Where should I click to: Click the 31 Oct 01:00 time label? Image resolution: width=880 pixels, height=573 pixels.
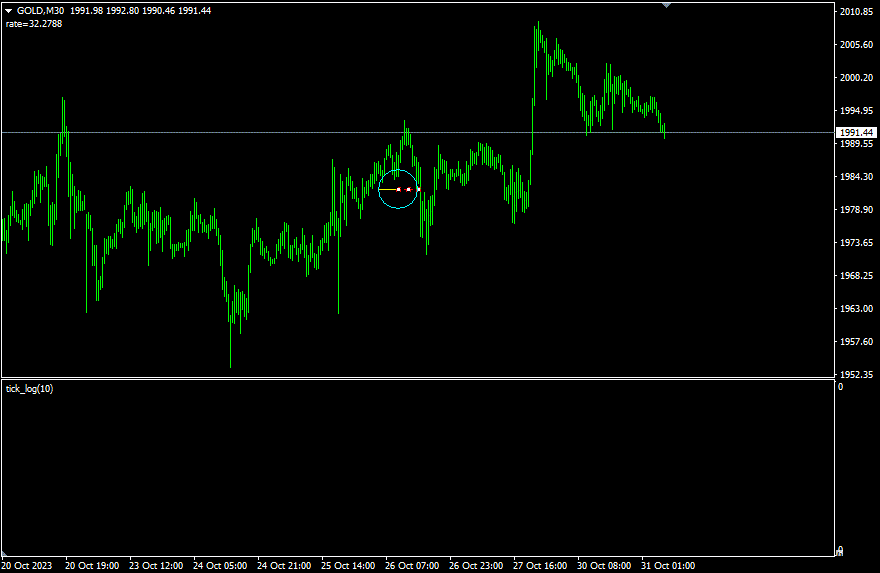point(668,565)
